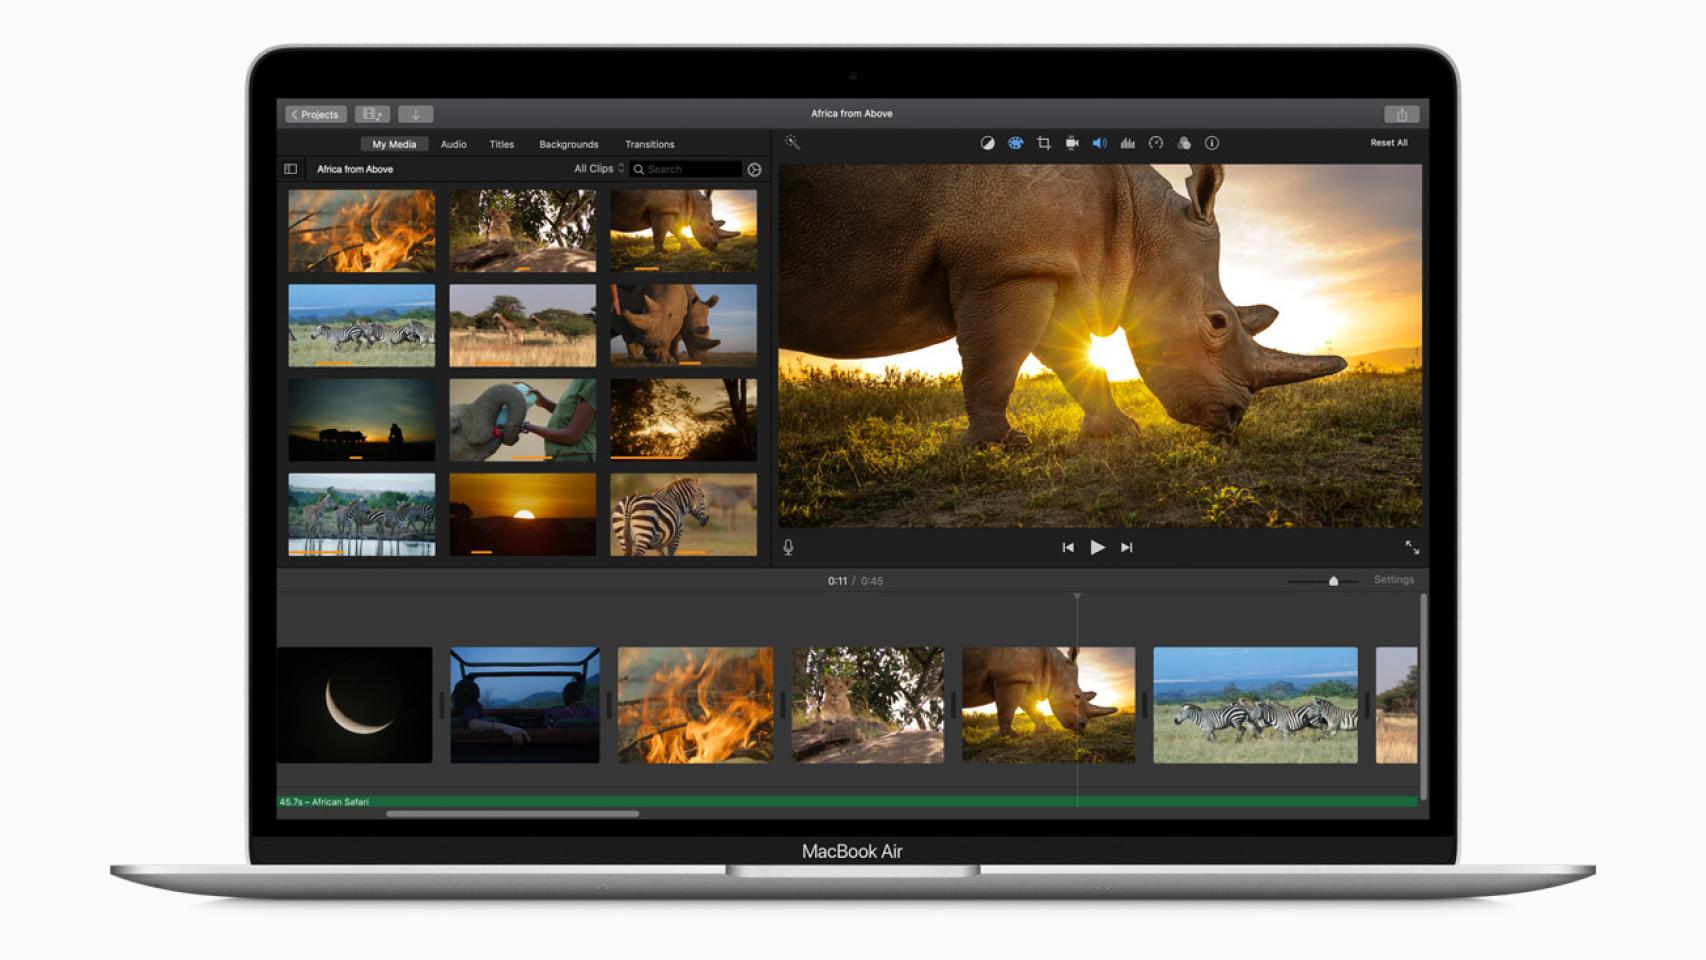1706x960 pixels.
Task: Select the lion timeline clip
Action: pyautogui.click(x=867, y=705)
